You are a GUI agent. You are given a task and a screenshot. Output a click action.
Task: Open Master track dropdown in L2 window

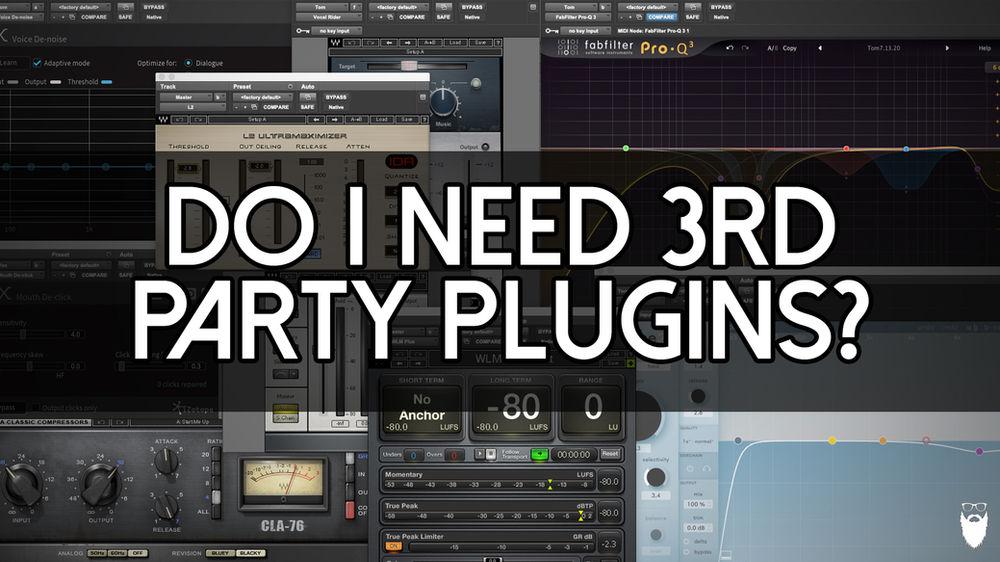pos(184,97)
